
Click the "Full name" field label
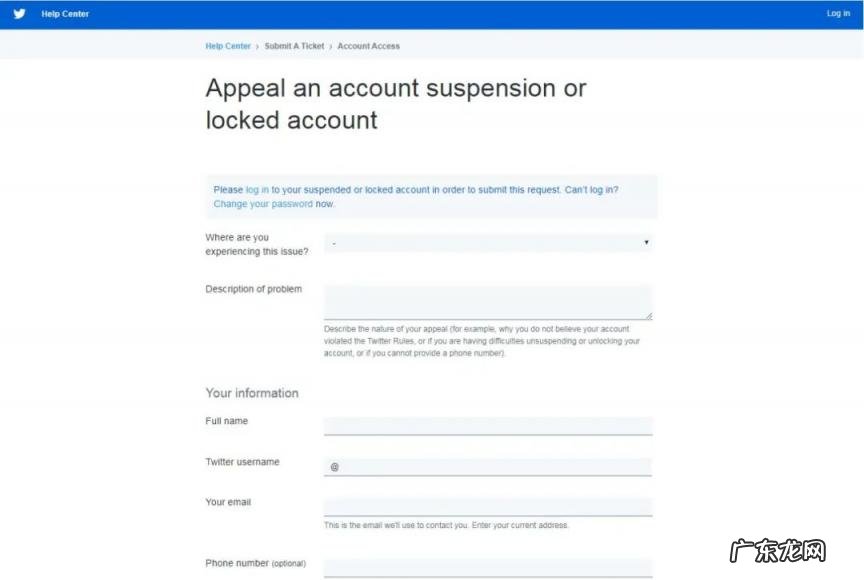point(227,421)
